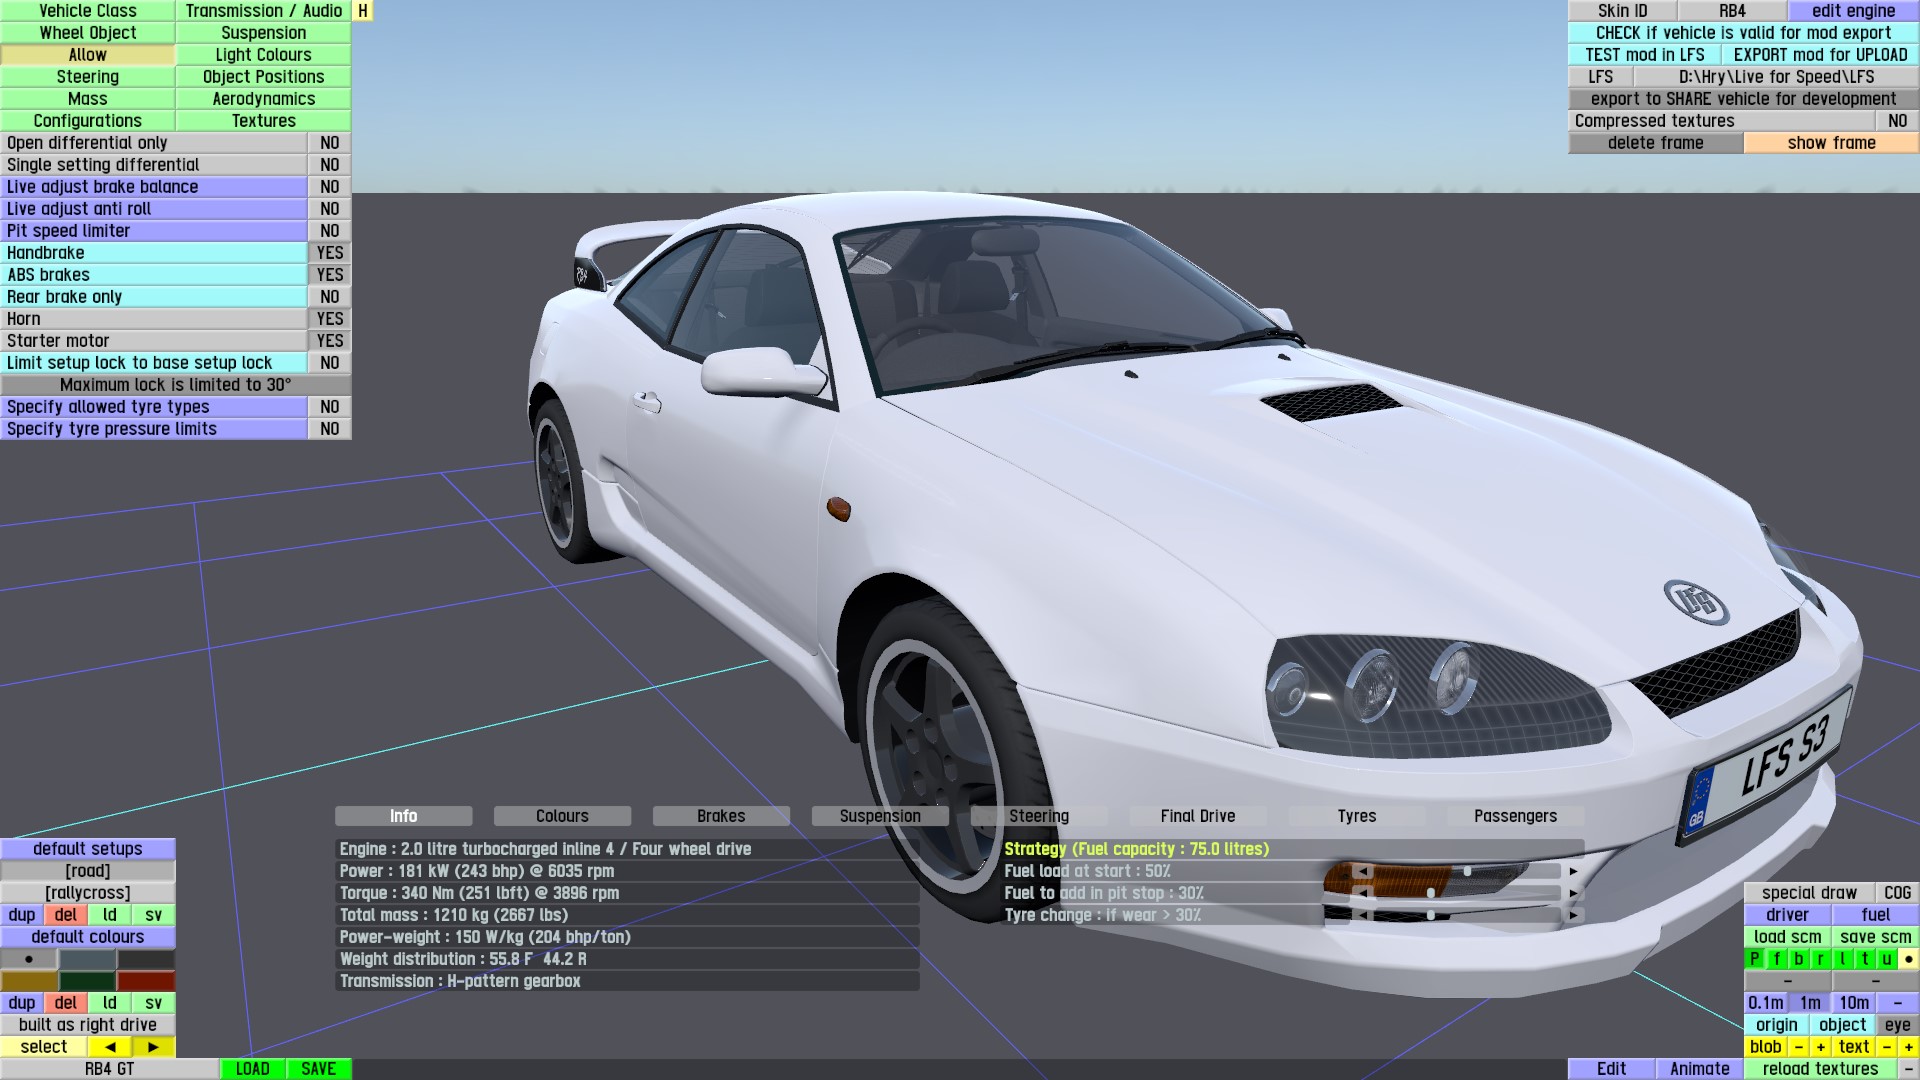Switch to the Brakes tab
1920x1080 pixels.
(721, 816)
